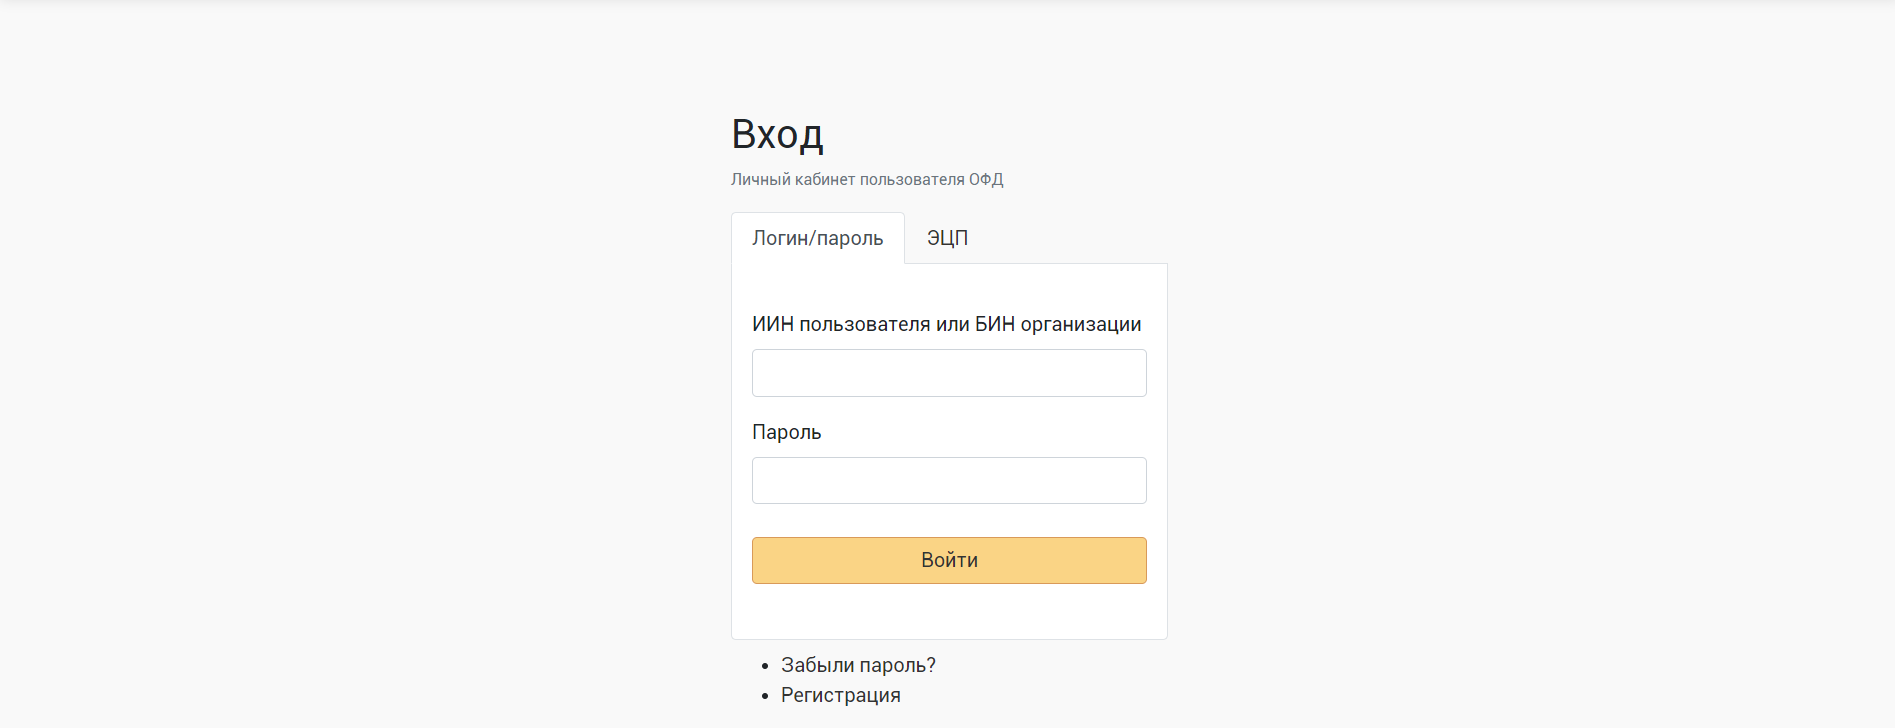Open the Забыли пароль? link
The image size is (1895, 728).
pyautogui.click(x=858, y=665)
